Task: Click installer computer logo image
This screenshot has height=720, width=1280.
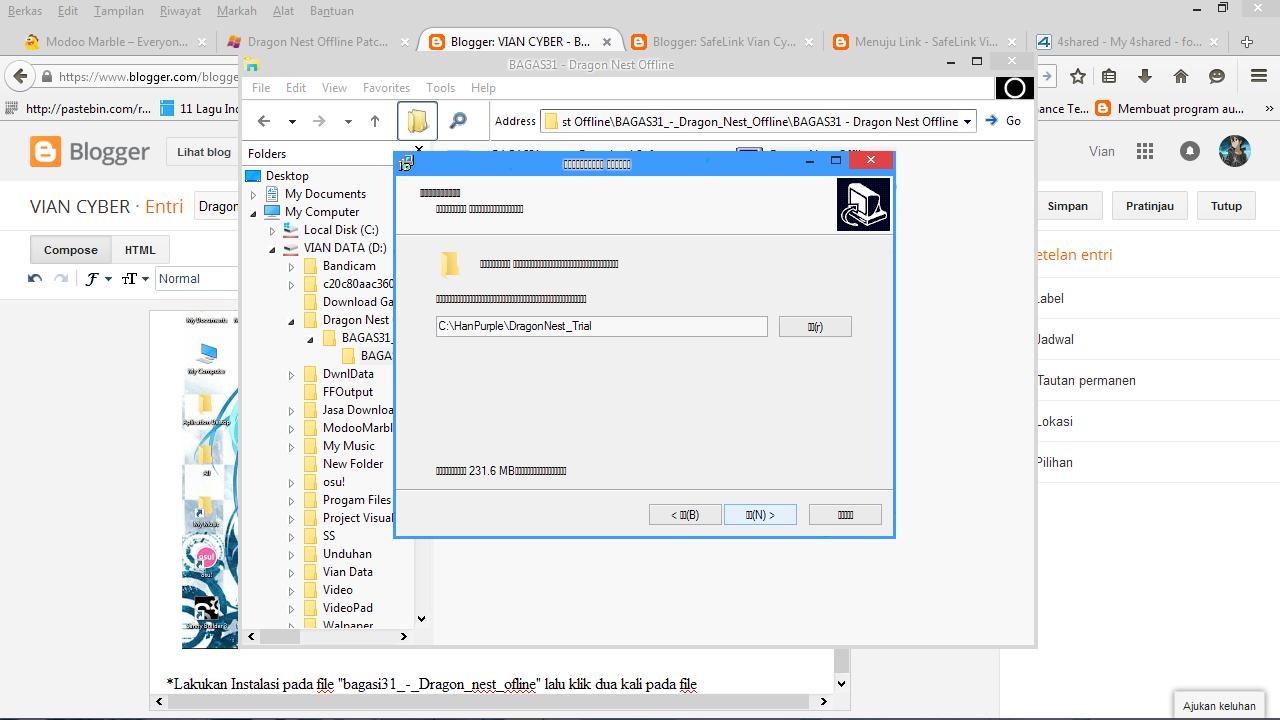Action: (x=863, y=204)
